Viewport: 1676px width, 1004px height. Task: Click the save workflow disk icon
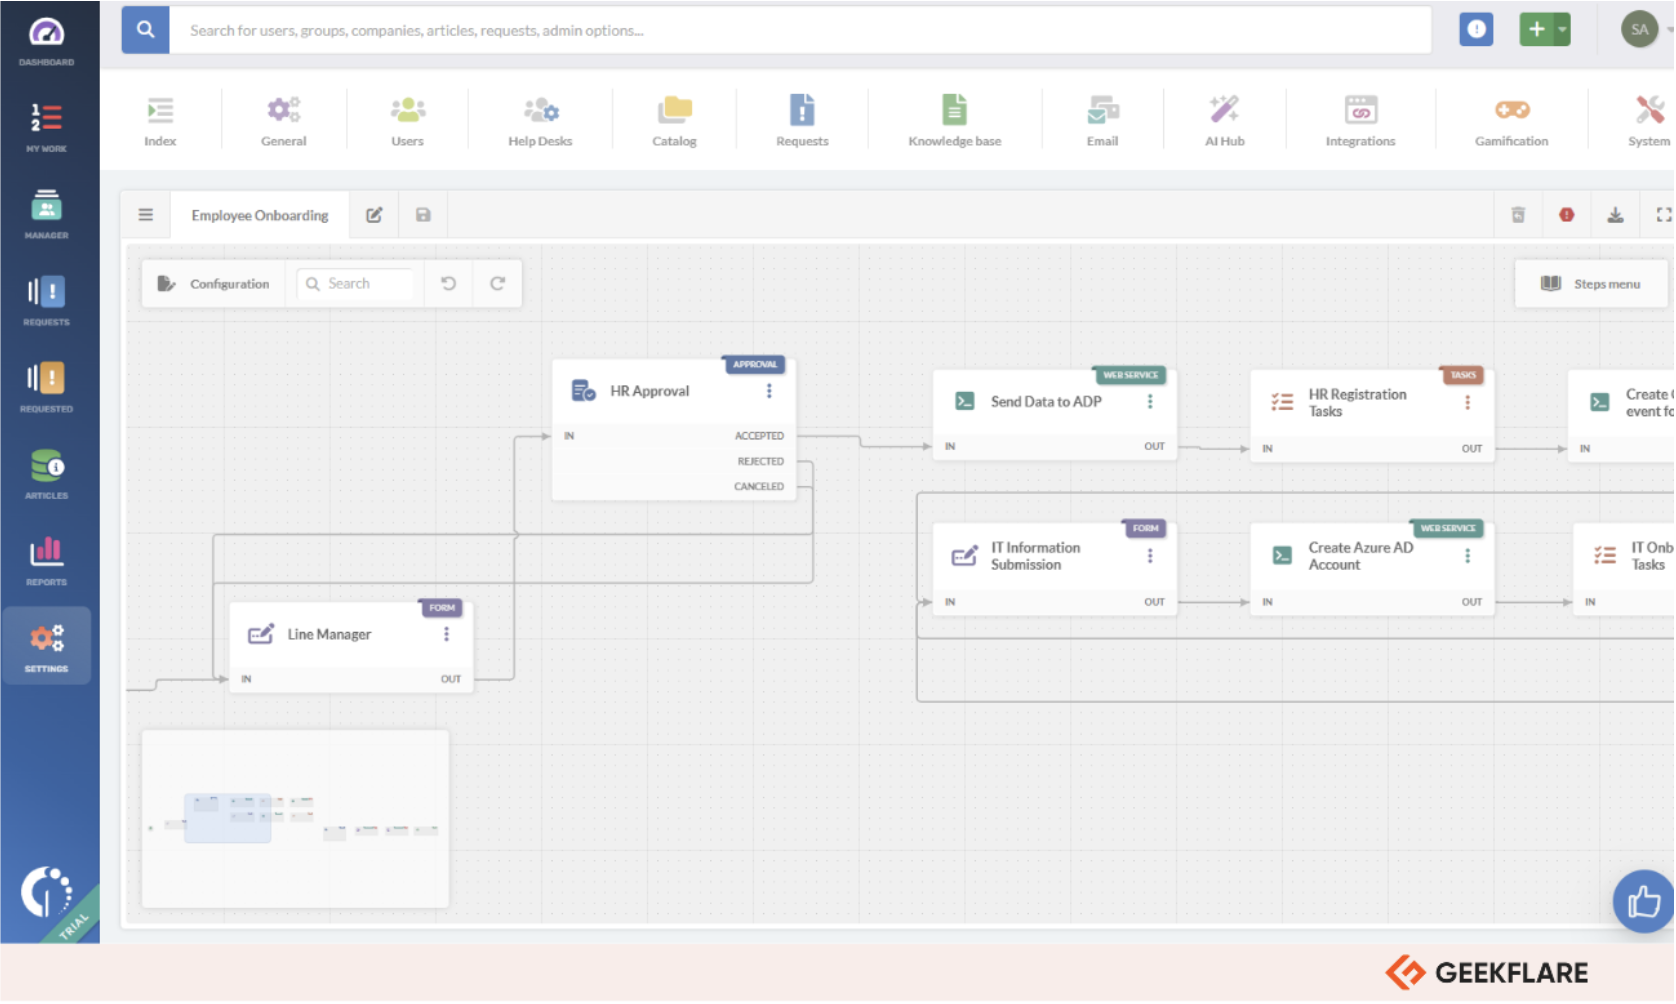click(423, 215)
